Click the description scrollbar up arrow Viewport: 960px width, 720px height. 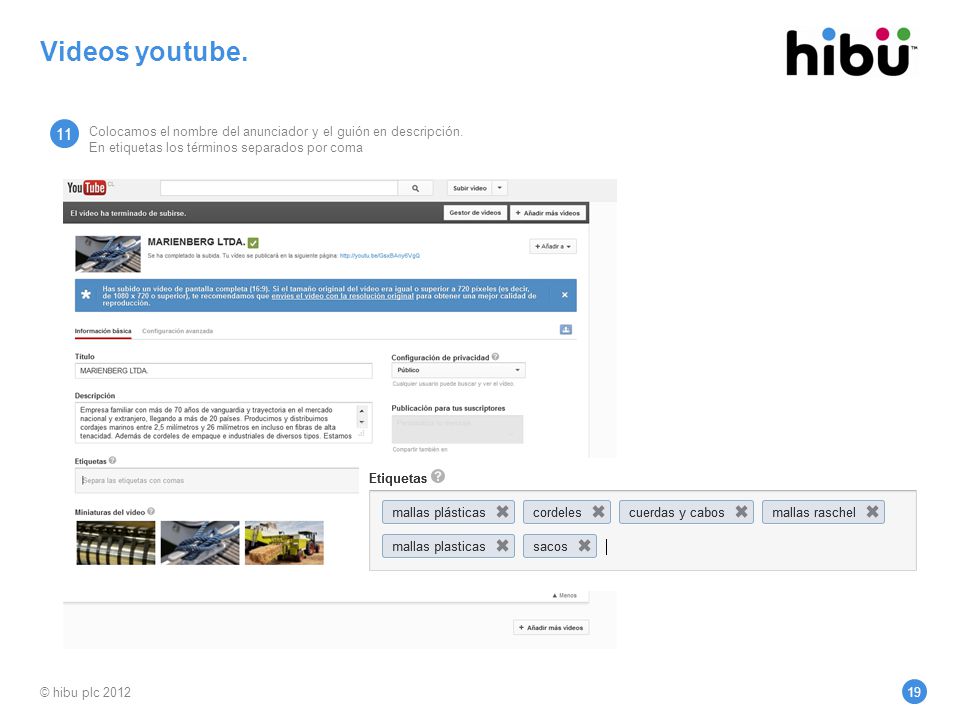[362, 411]
